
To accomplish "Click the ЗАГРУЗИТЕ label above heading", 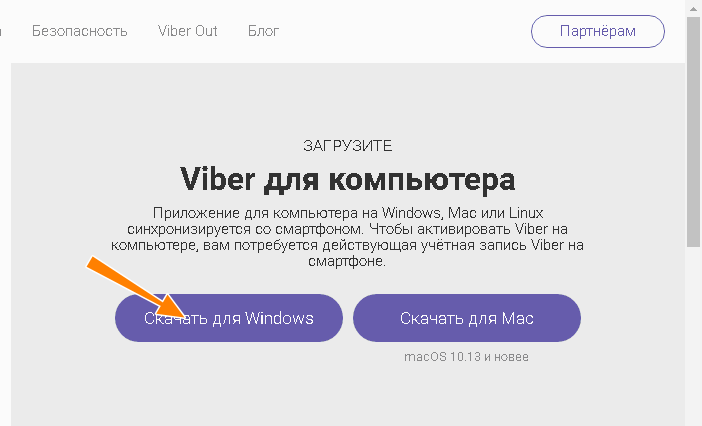I will [347, 146].
